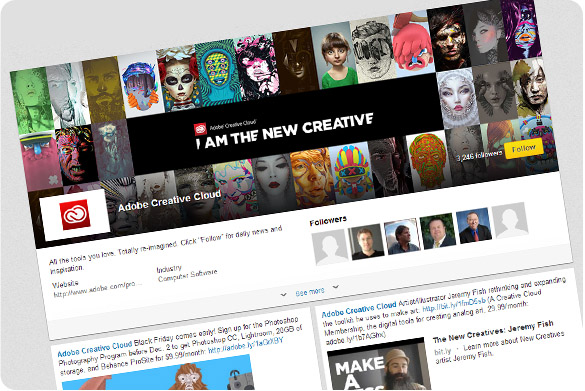585x391 pixels.
Task: Open The New Creatives: Jeremy Fish headline
Action: [x=493, y=331]
